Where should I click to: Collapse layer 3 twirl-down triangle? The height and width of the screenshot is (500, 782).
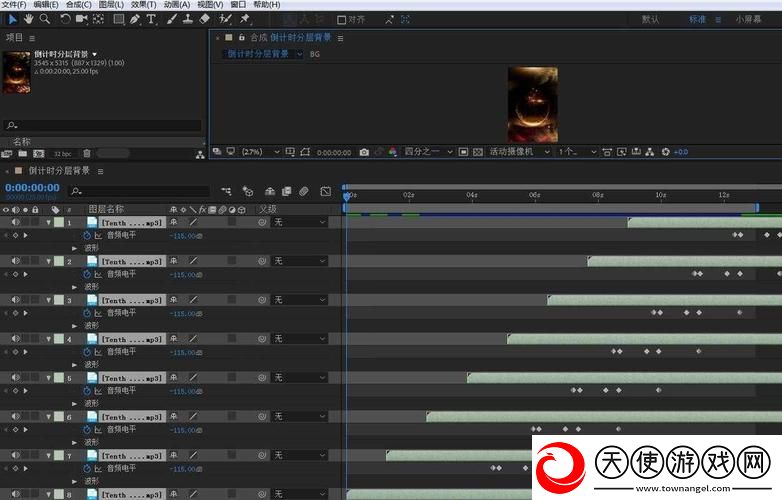(48, 300)
